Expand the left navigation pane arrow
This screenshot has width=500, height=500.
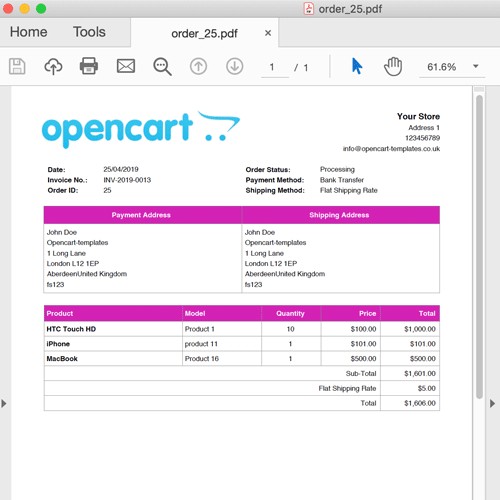coord(4,404)
